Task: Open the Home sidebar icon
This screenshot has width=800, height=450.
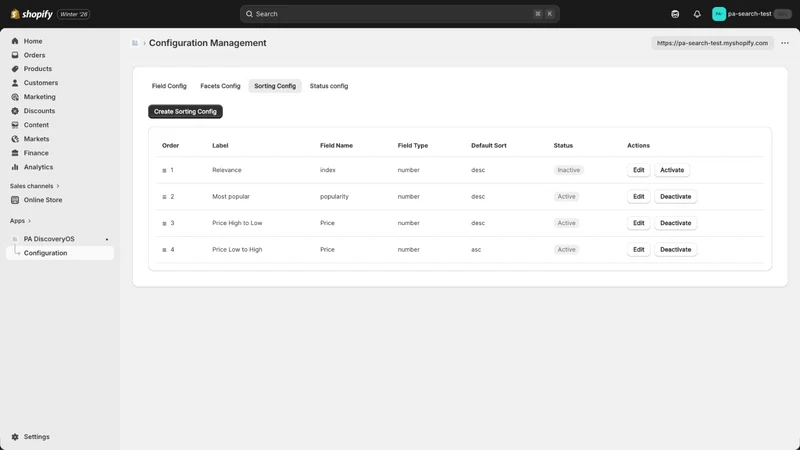Action: pos(15,41)
